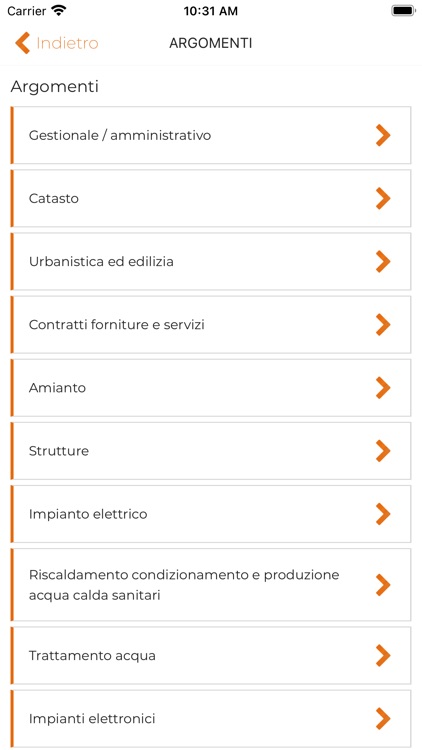The width and height of the screenshot is (422, 750).
Task: Choose Impianto elettrico entry
Action: point(211,514)
